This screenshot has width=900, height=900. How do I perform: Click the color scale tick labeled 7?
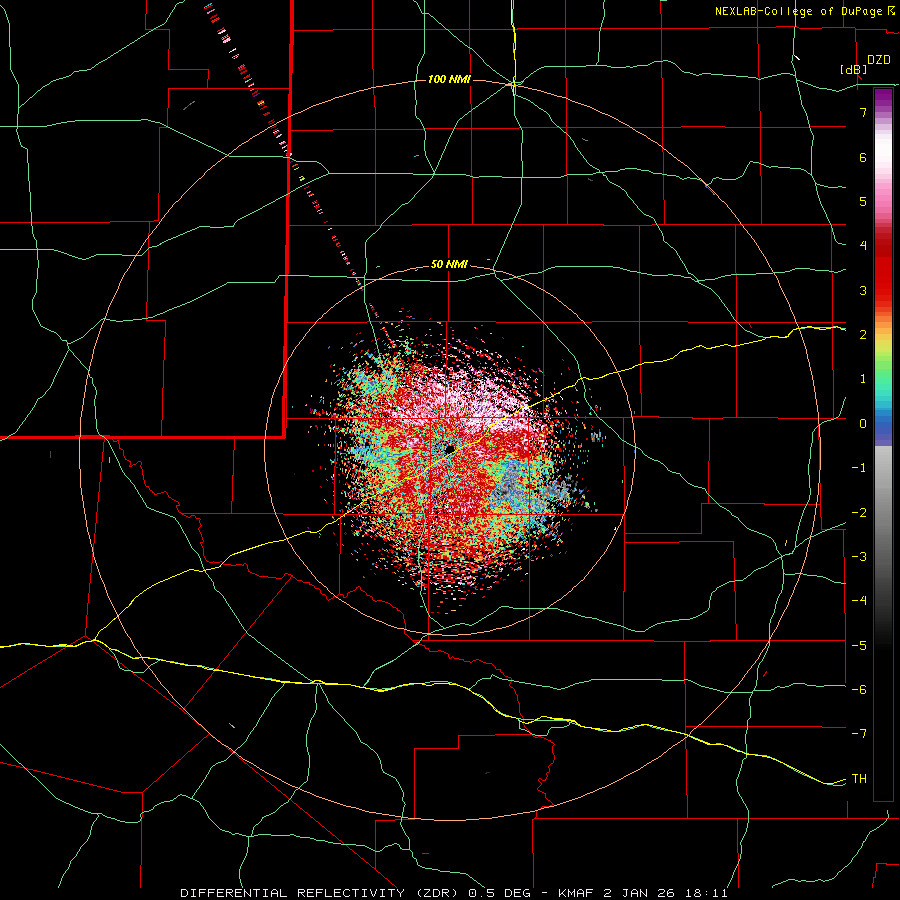pyautogui.click(x=863, y=112)
